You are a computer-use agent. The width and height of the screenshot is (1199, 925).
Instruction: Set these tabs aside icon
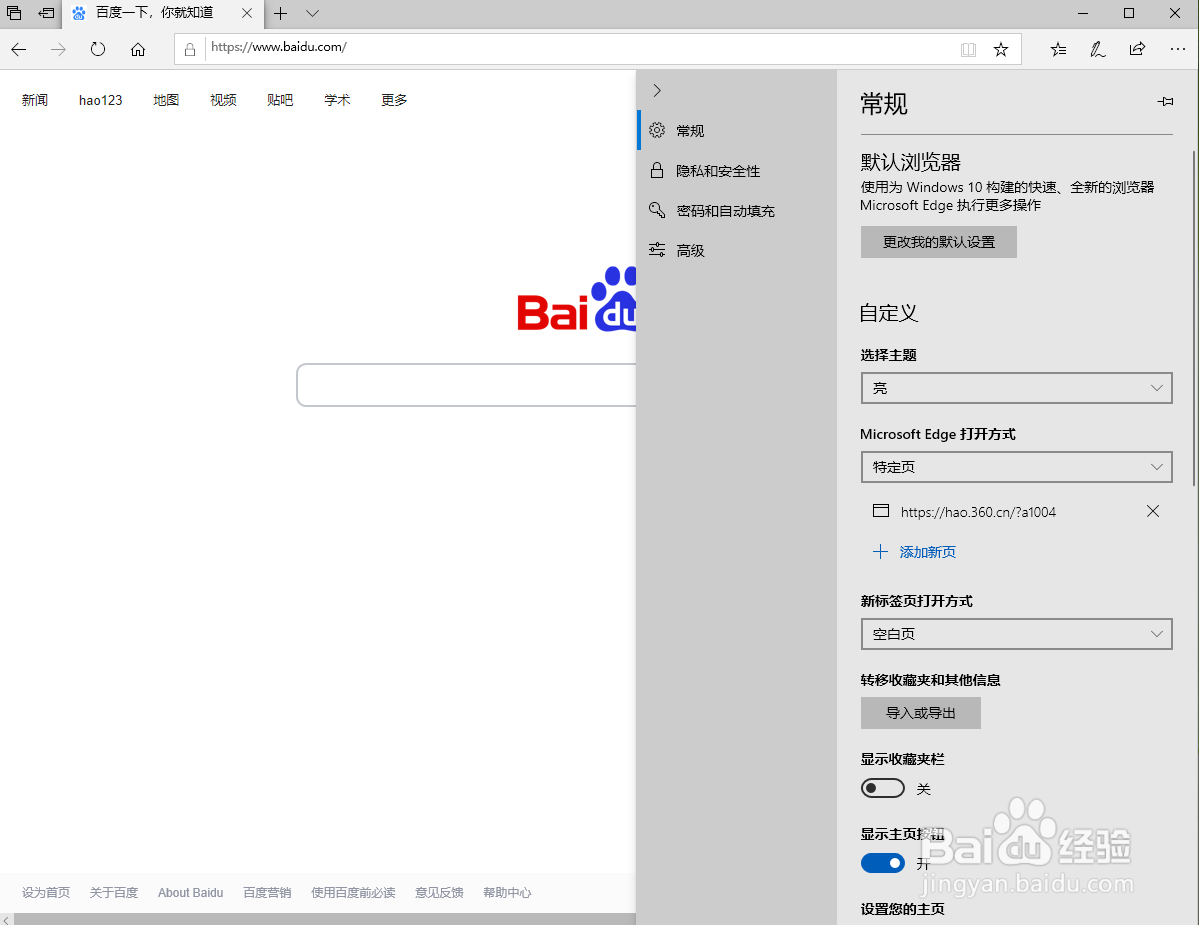click(x=47, y=13)
